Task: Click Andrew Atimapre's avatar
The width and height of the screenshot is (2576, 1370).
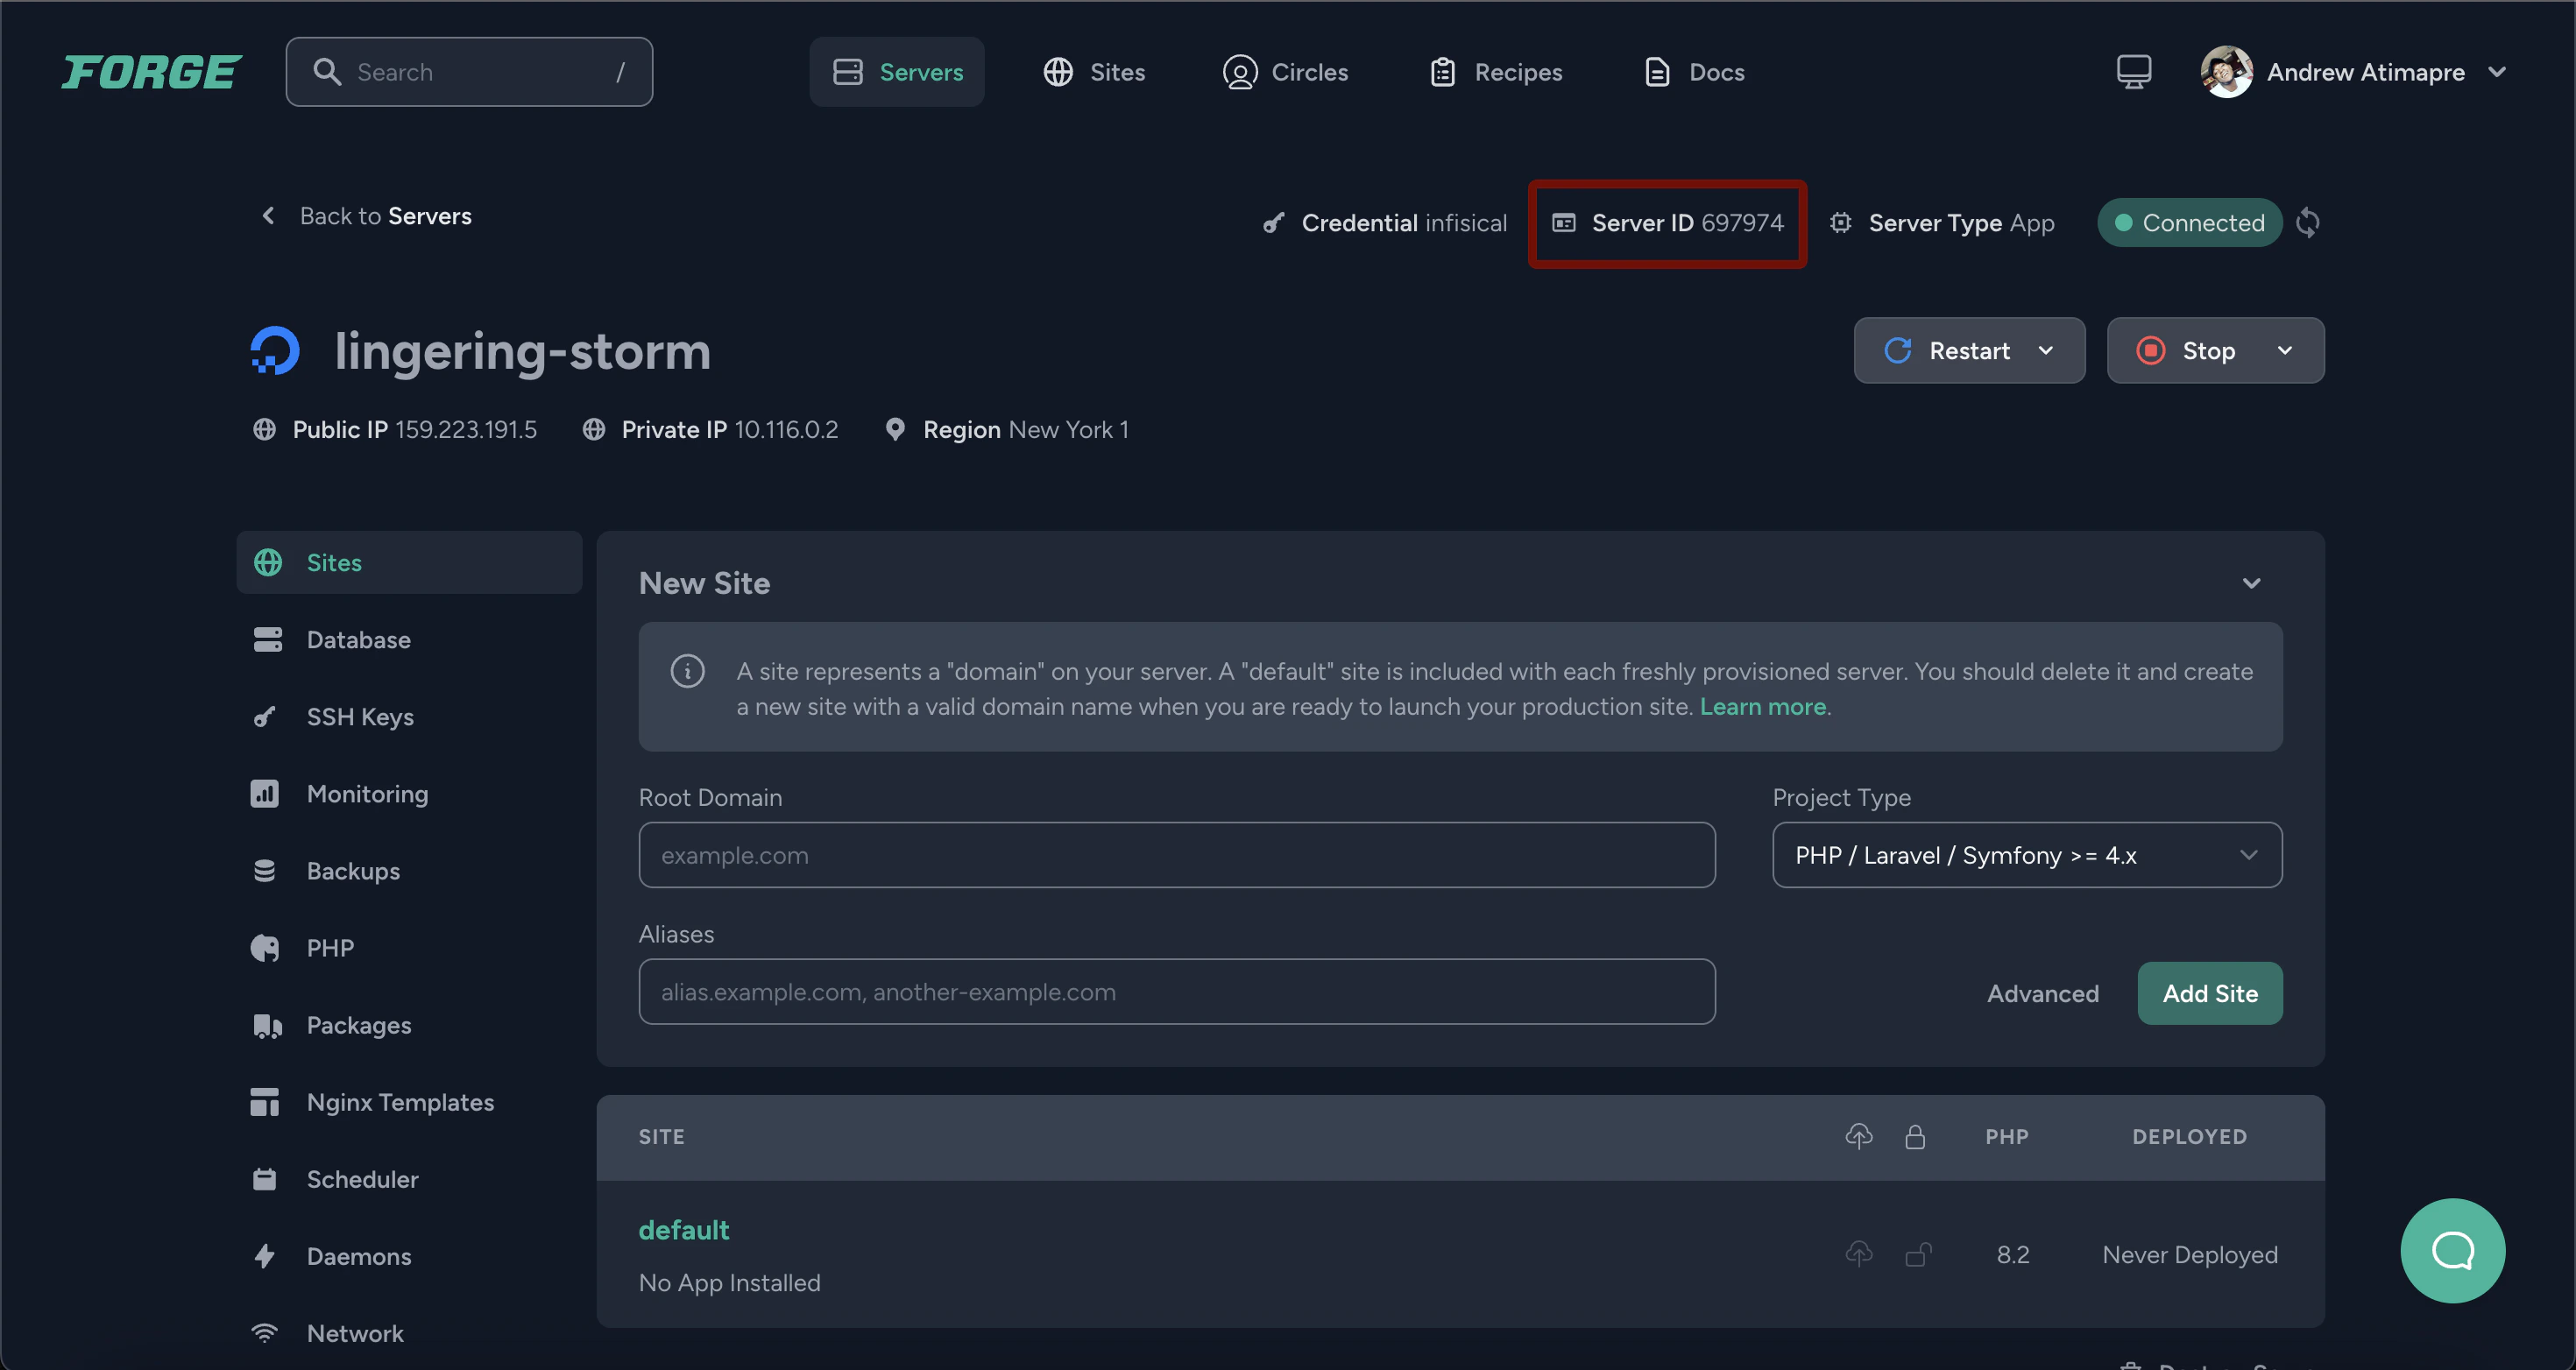Action: coord(2226,72)
